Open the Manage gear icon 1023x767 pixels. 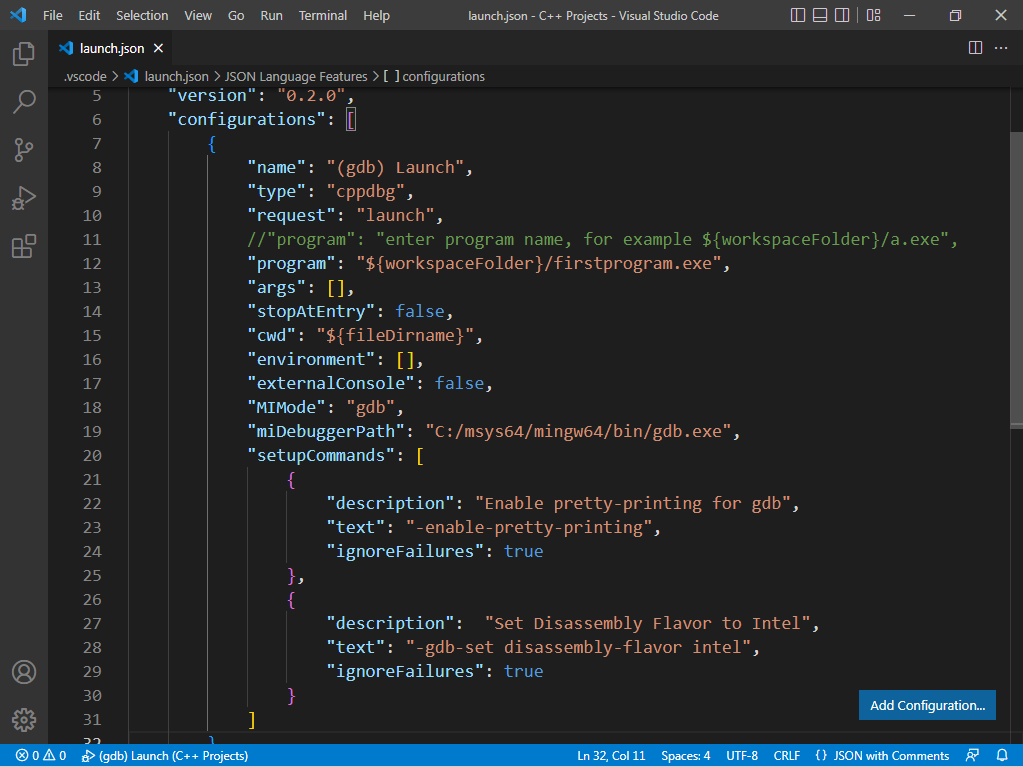coord(23,720)
